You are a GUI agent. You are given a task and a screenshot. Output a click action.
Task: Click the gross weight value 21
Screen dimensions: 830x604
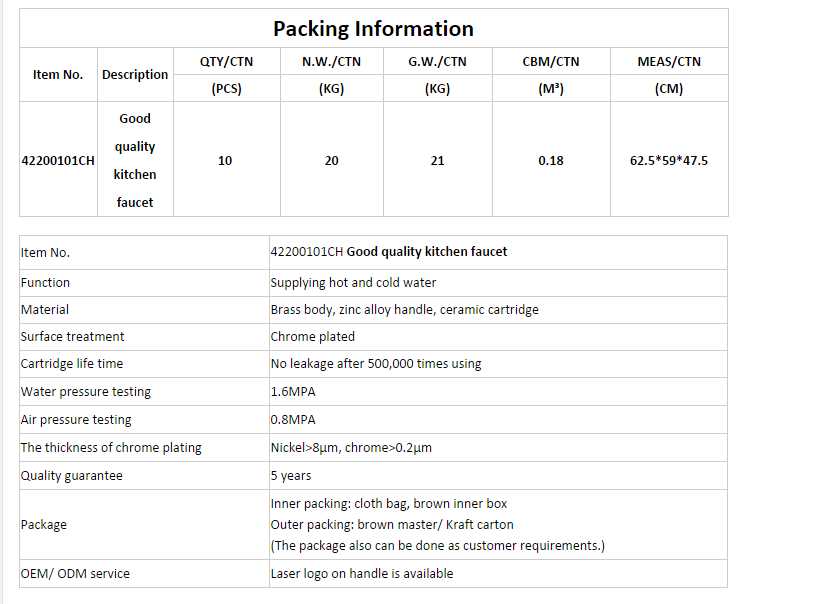click(437, 160)
